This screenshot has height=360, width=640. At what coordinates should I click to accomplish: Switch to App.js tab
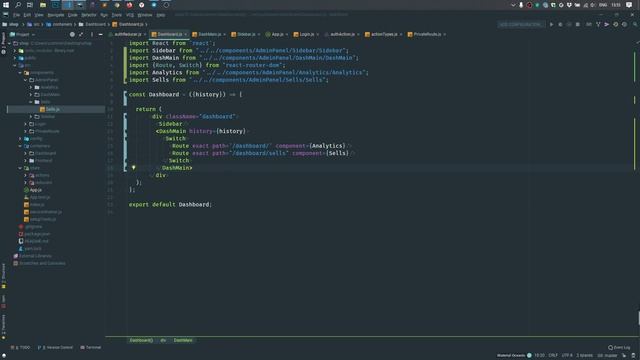277,34
